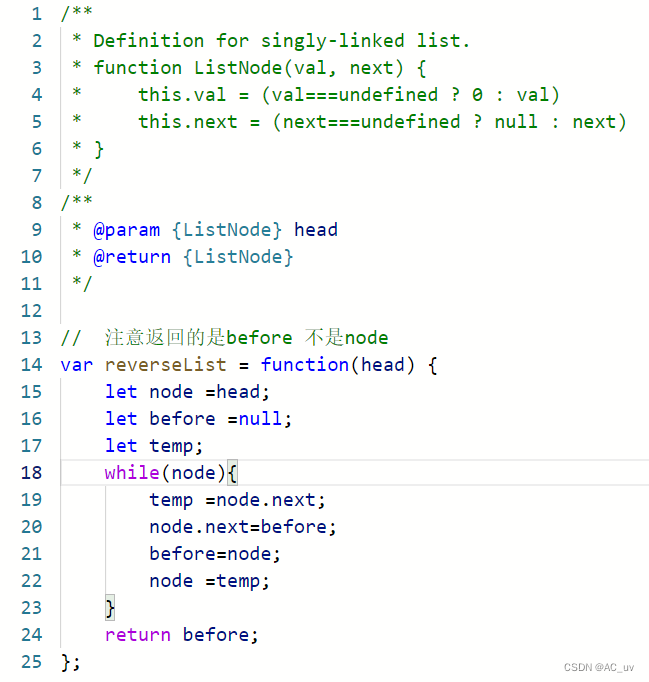Click 'node =temp;' statement
649x682 pixels.
tap(209, 582)
